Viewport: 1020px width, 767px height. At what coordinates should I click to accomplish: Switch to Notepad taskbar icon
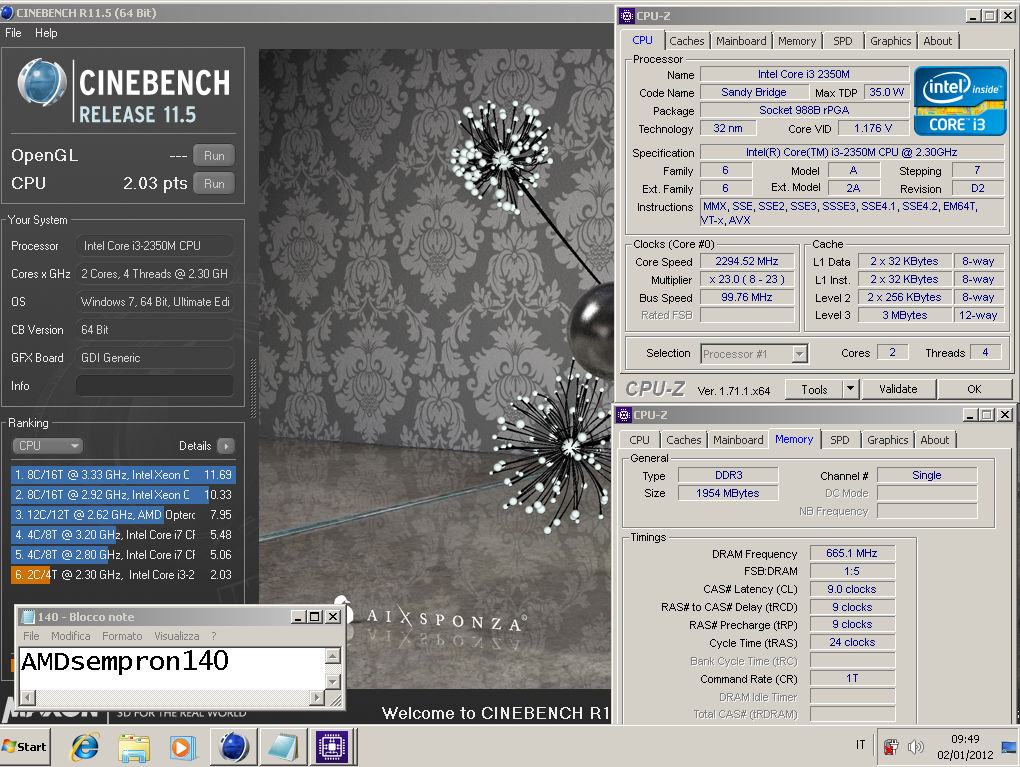283,746
